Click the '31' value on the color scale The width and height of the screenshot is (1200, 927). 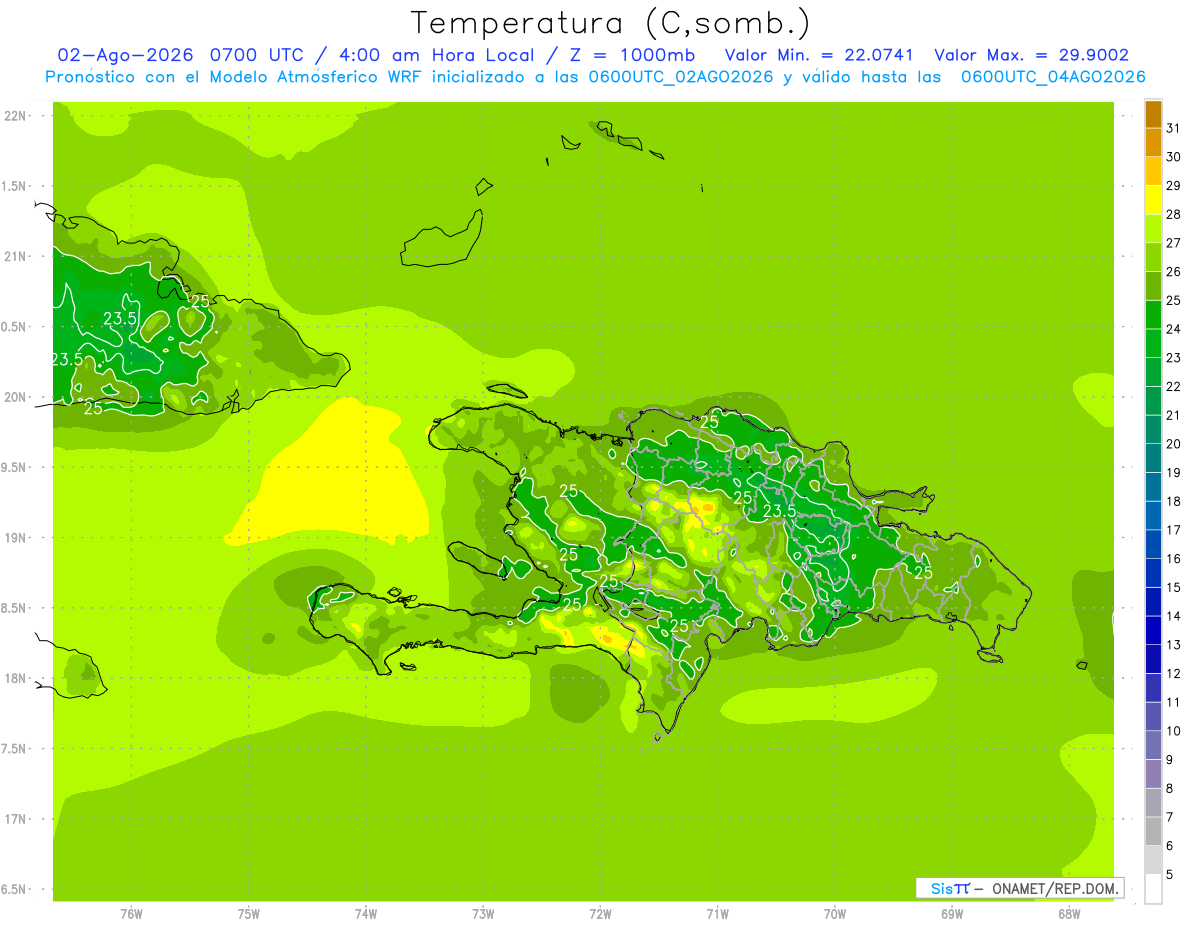[x=1173, y=128]
